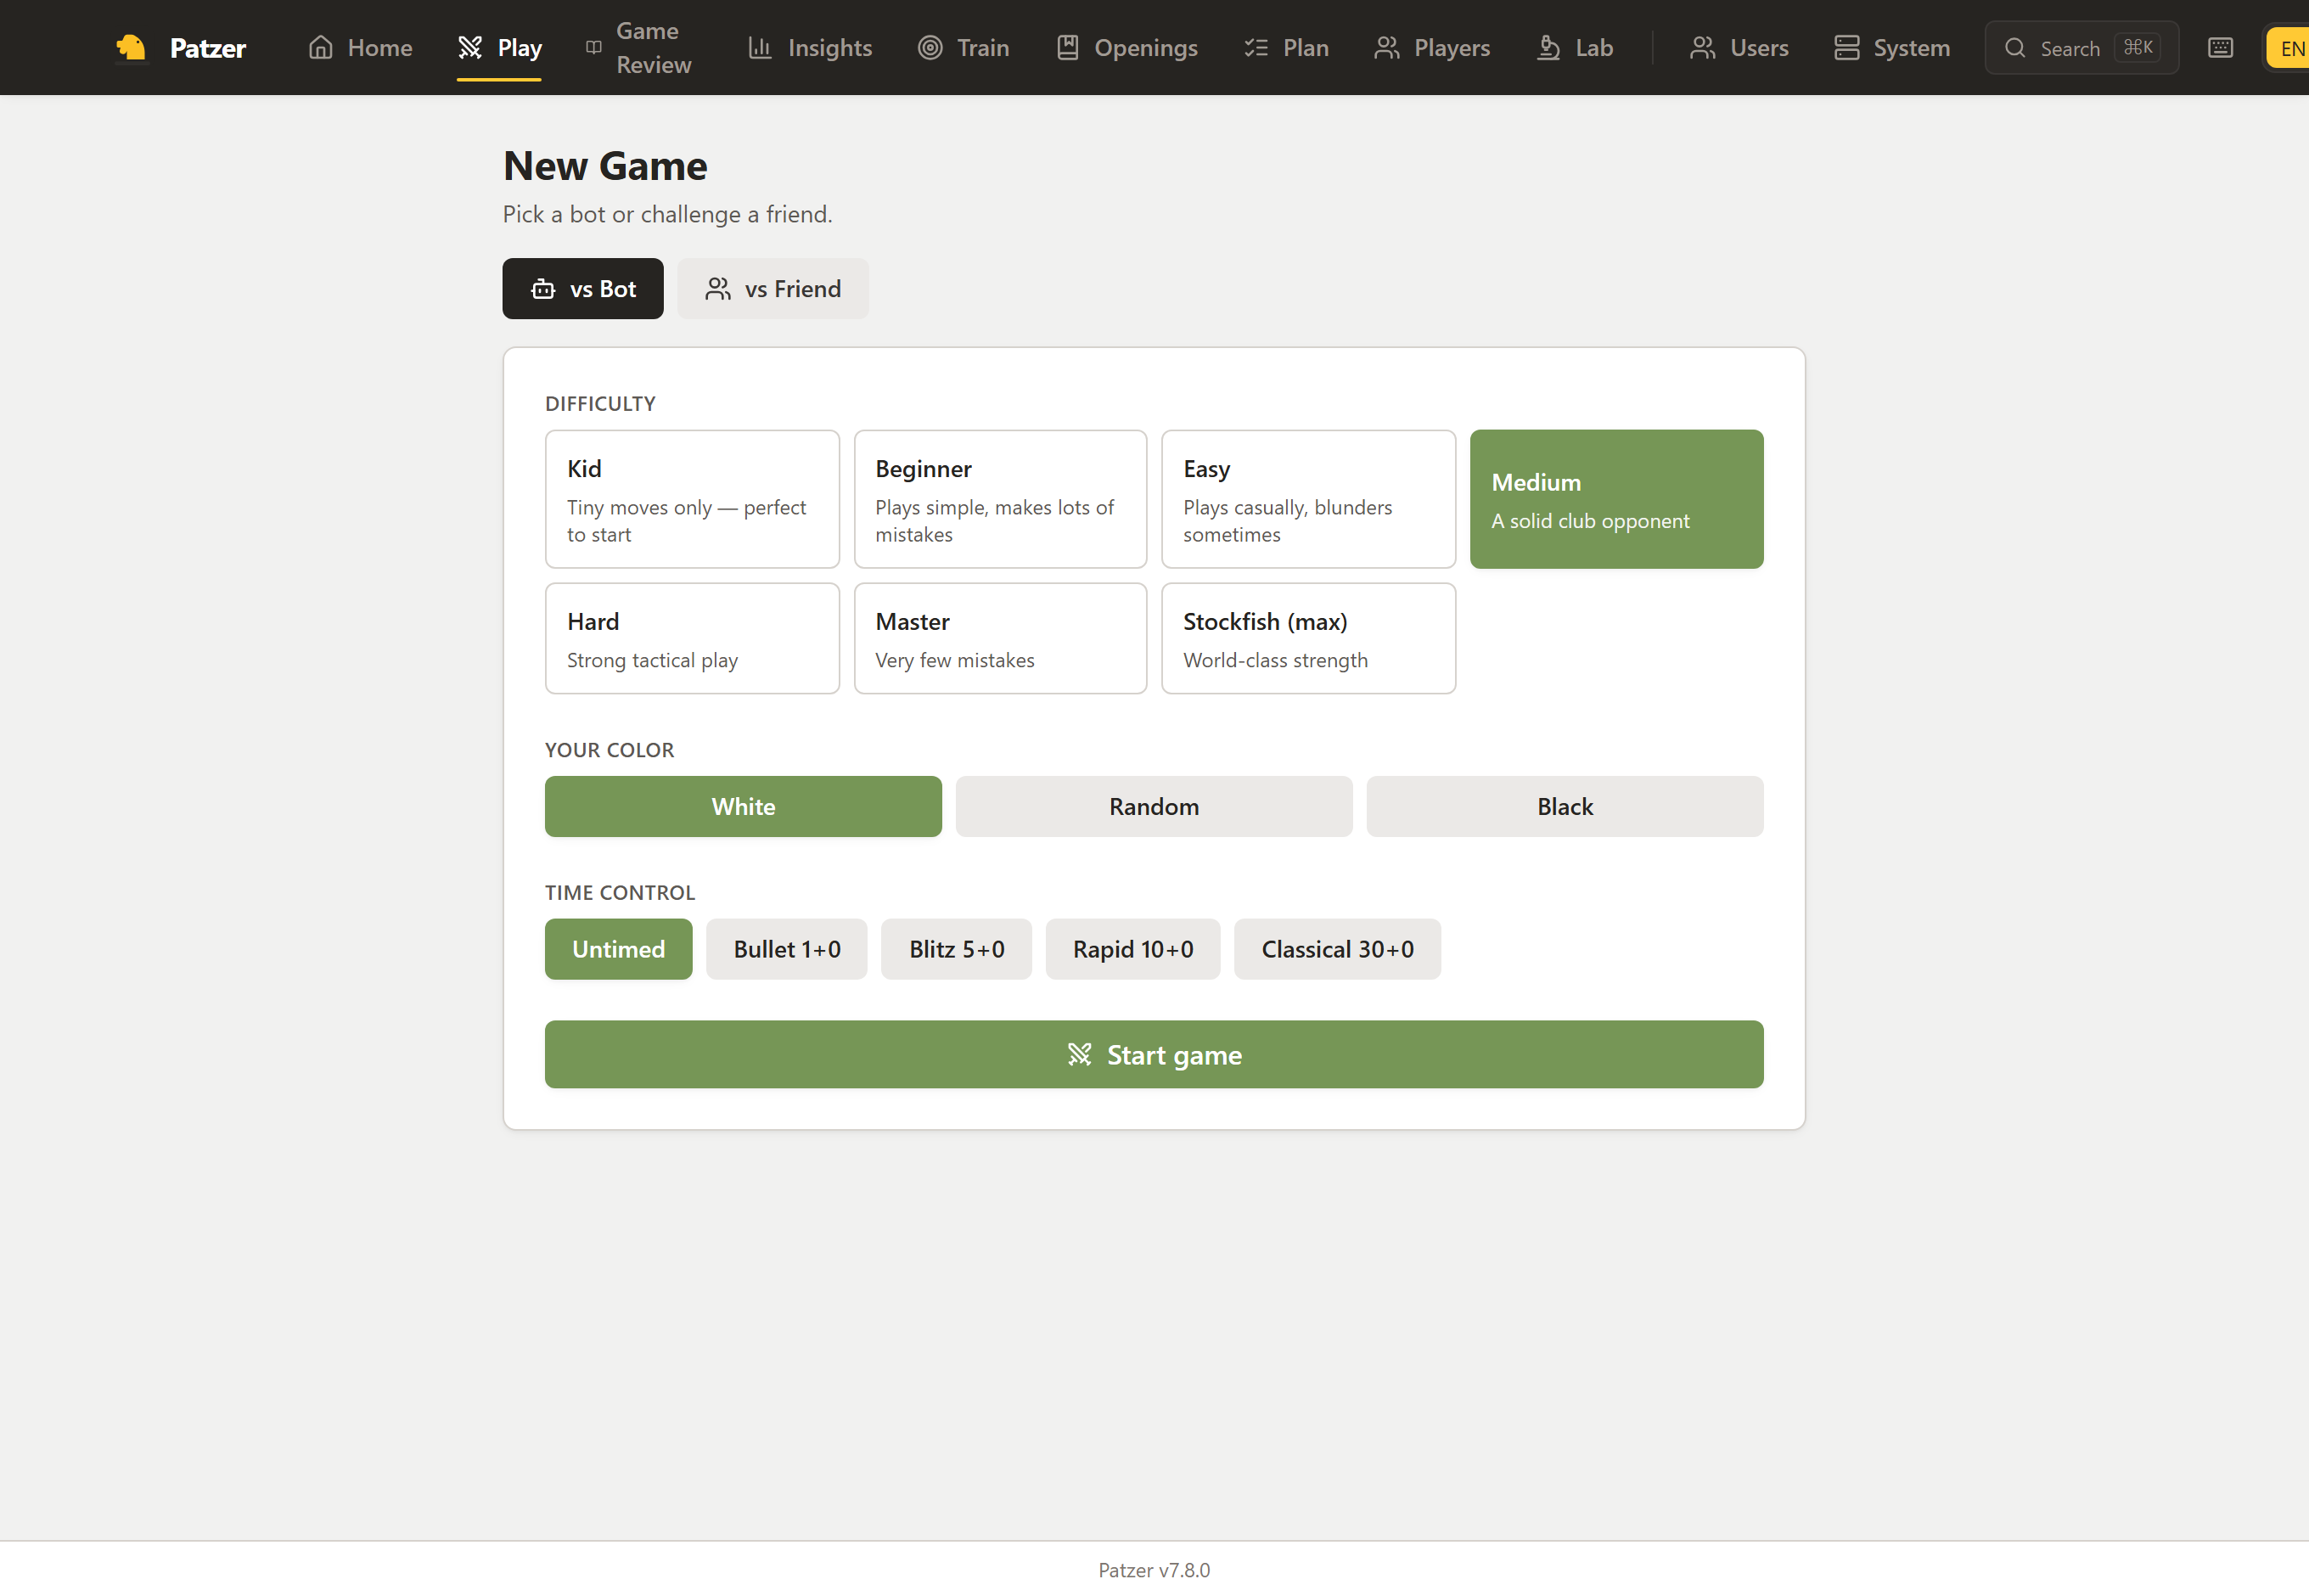Image resolution: width=2309 pixels, height=1596 pixels.
Task: Click the Start game button
Action: click(1154, 1054)
